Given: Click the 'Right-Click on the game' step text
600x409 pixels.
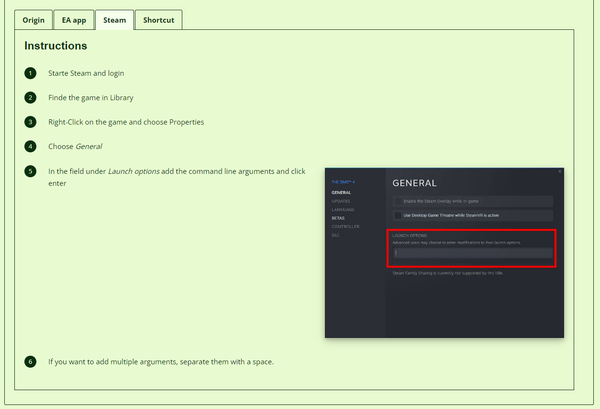Looking at the screenshot, I should tap(126, 122).
